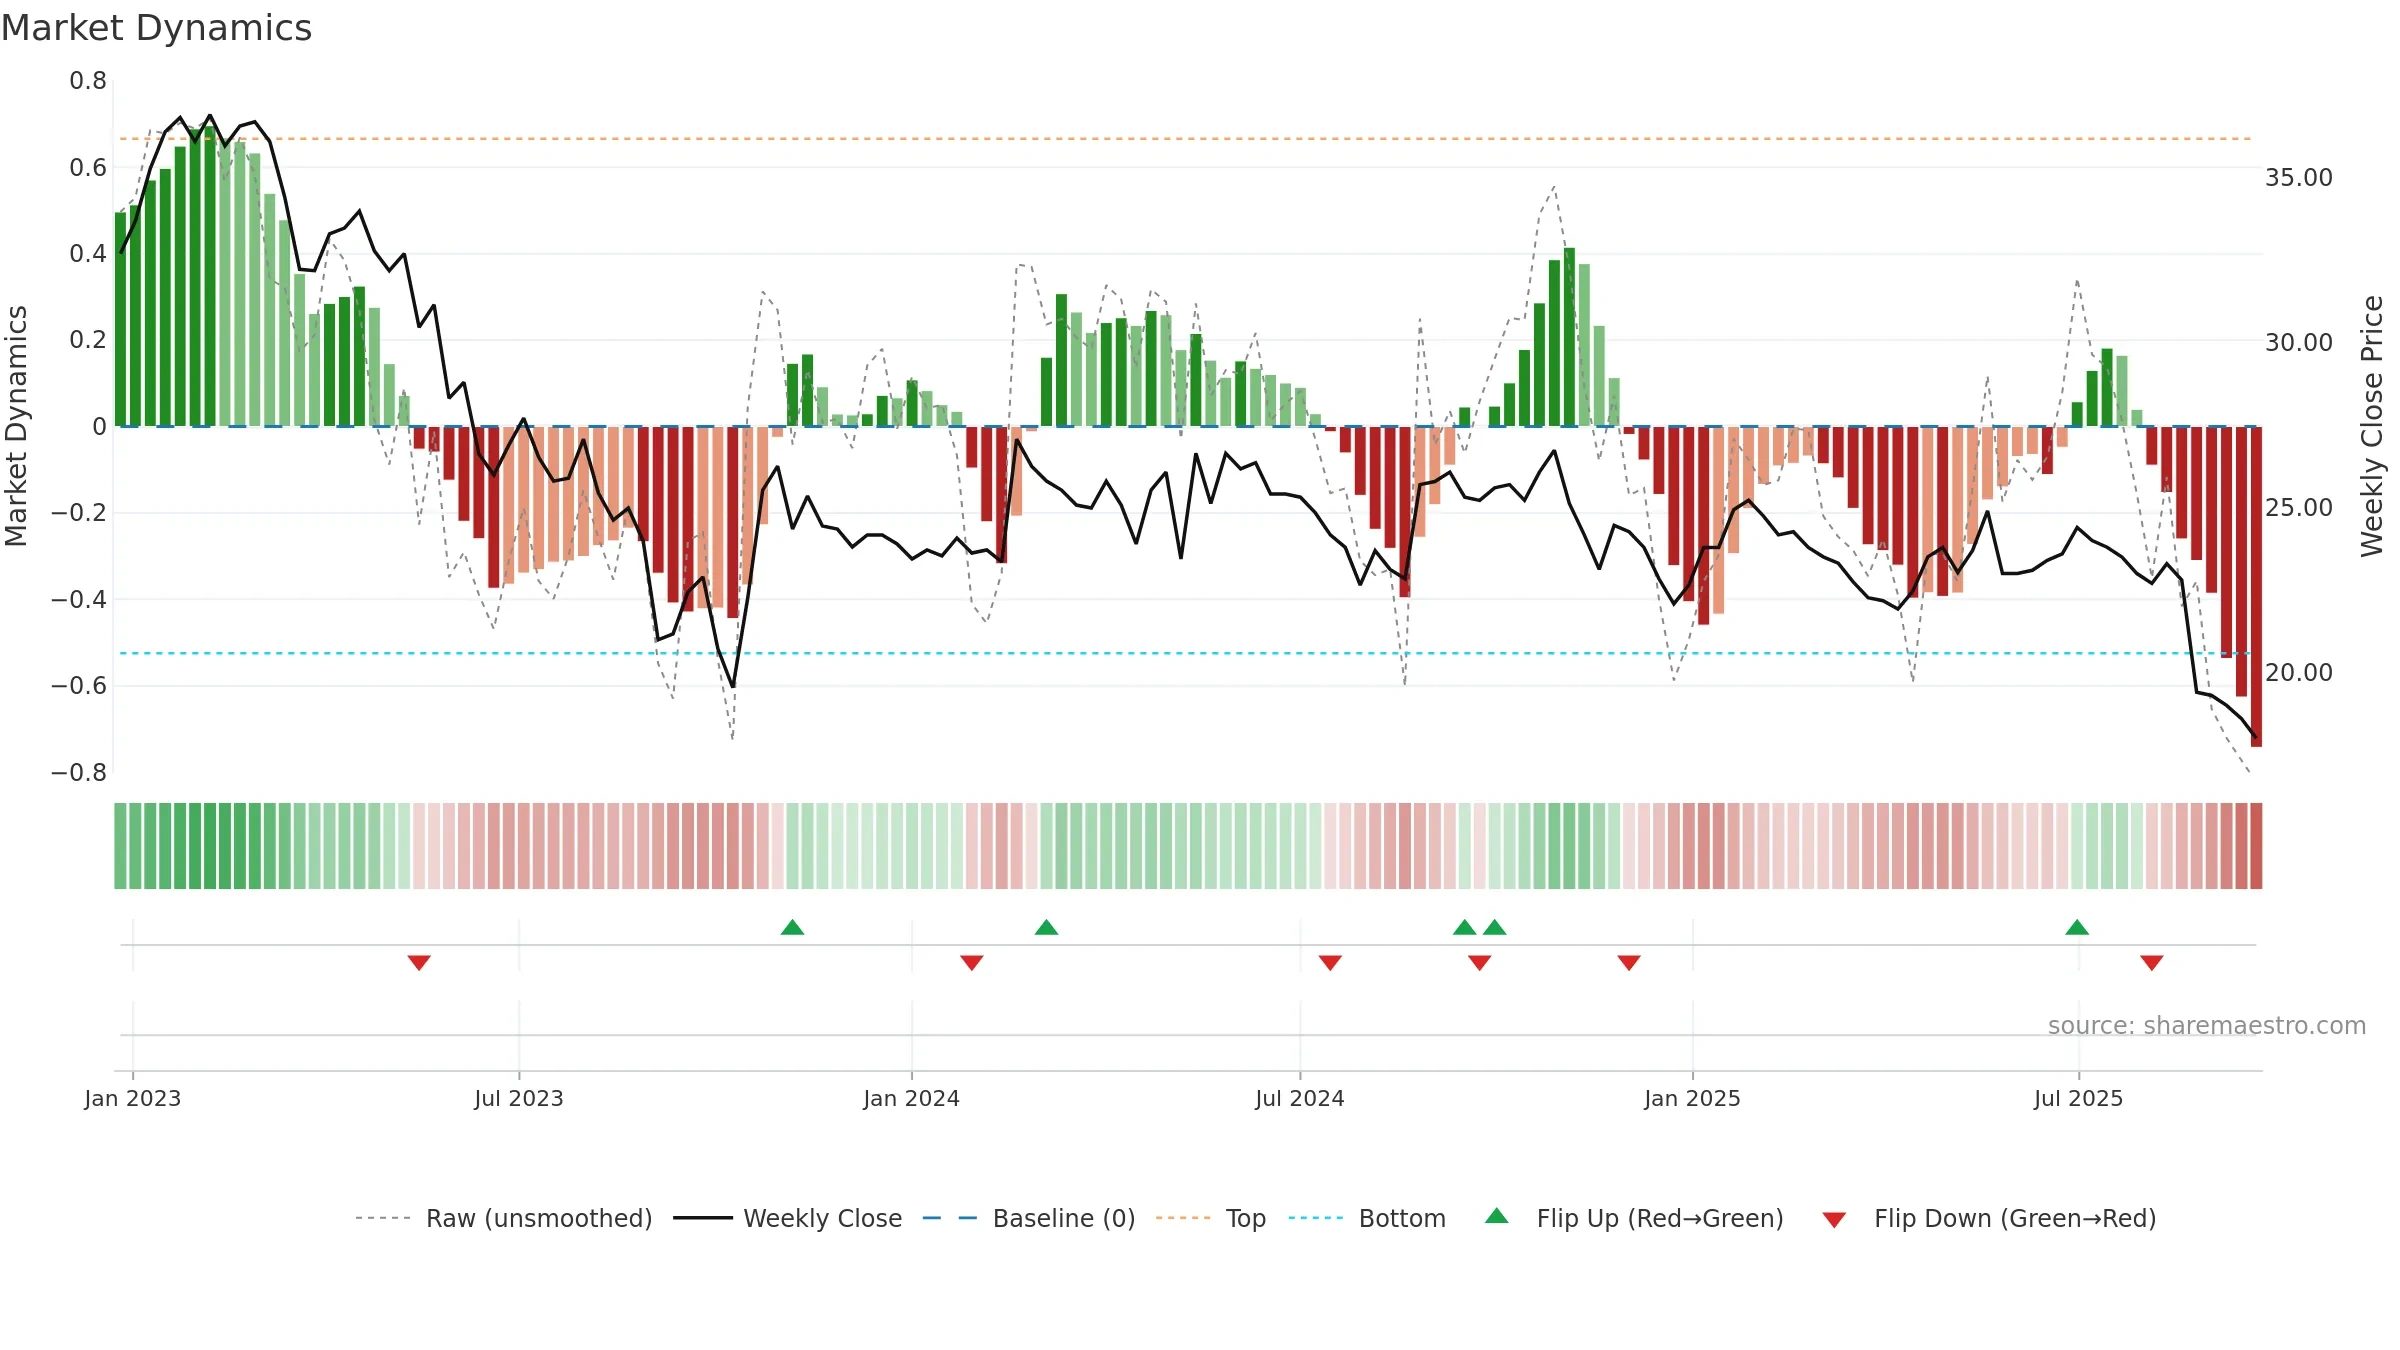Toggle Flip Down (Green→Red) legend entry
Screen dimensions: 2400x1350
point(1989,1218)
